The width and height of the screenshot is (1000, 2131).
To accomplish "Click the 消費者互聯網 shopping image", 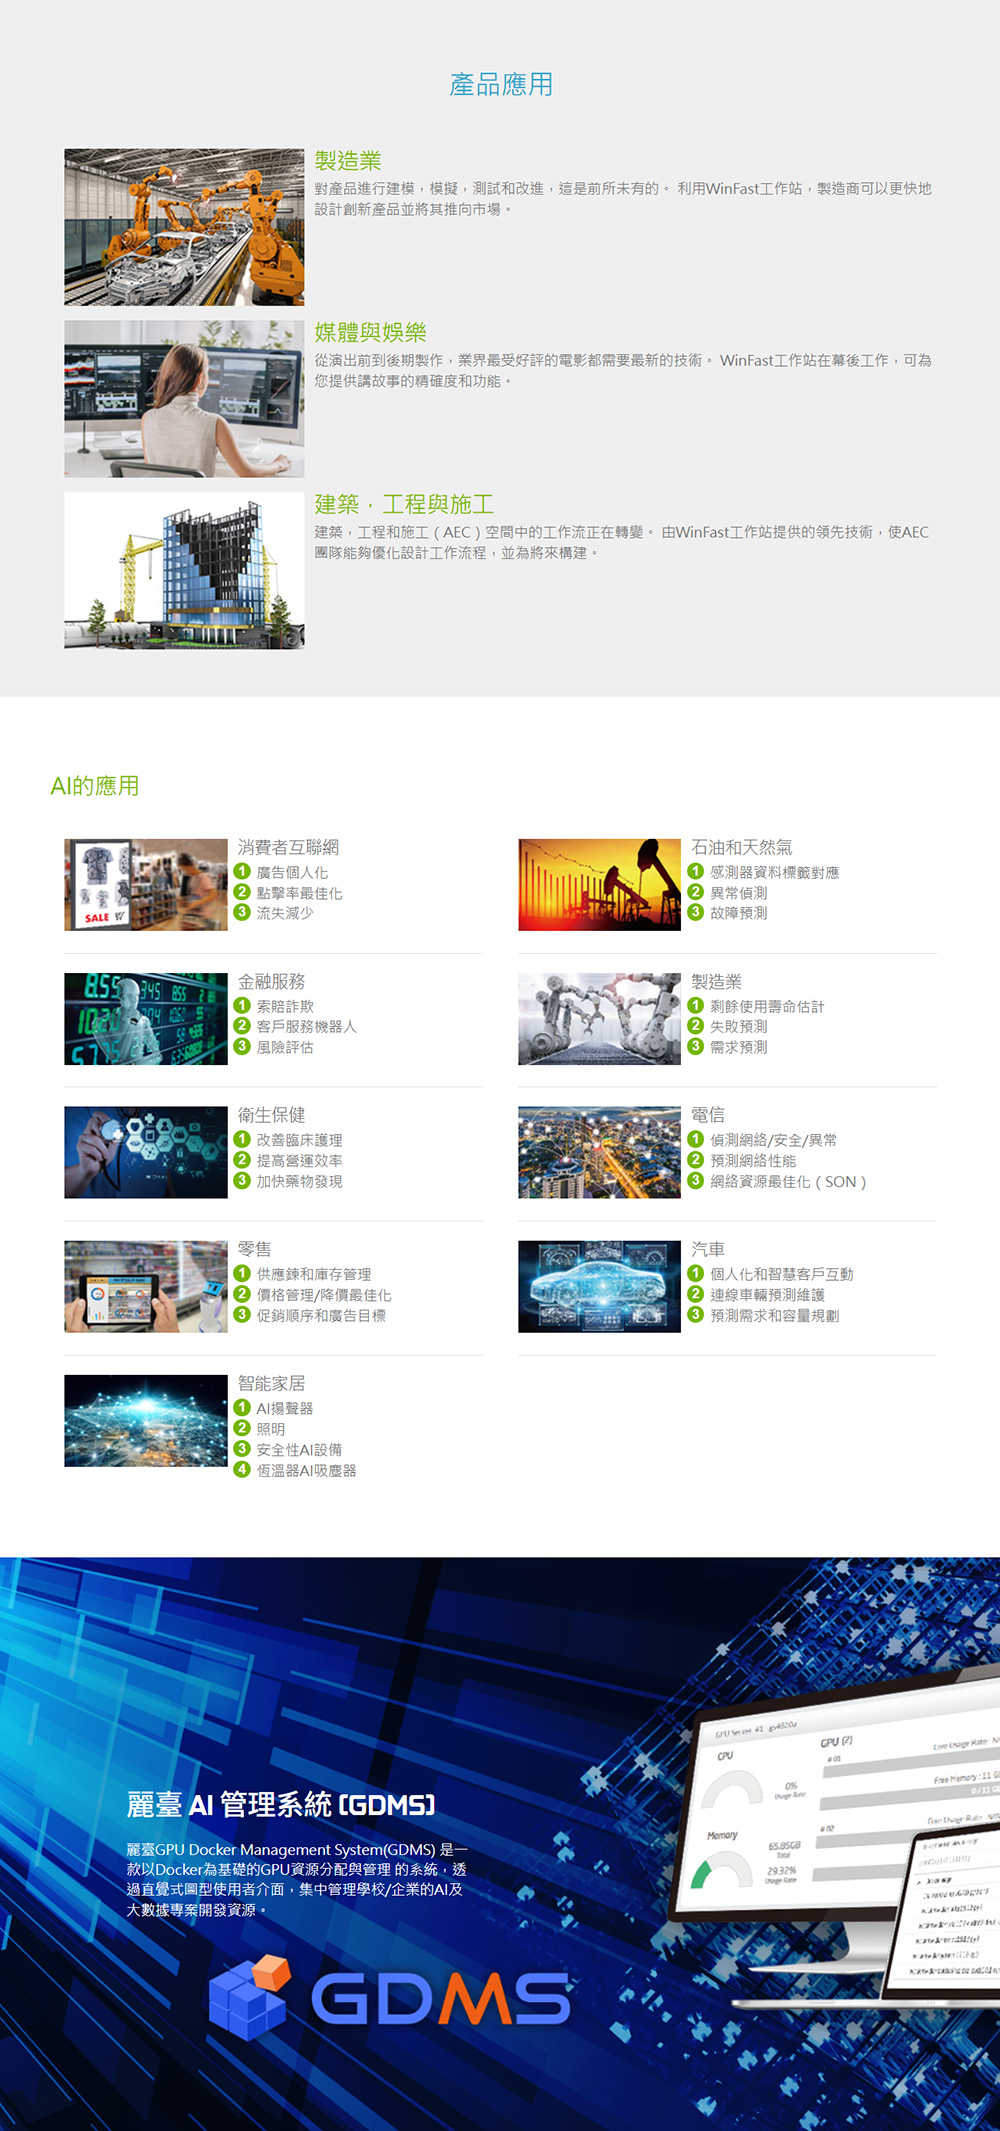I will 146,885.
